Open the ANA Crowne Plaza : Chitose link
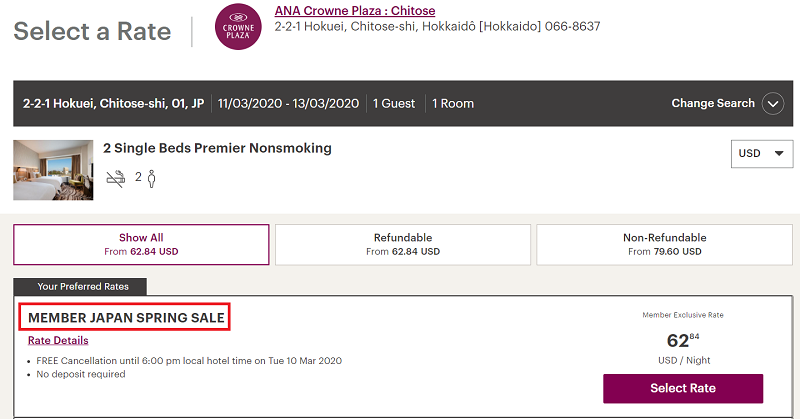Viewport: 800px width, 419px height. click(x=355, y=11)
